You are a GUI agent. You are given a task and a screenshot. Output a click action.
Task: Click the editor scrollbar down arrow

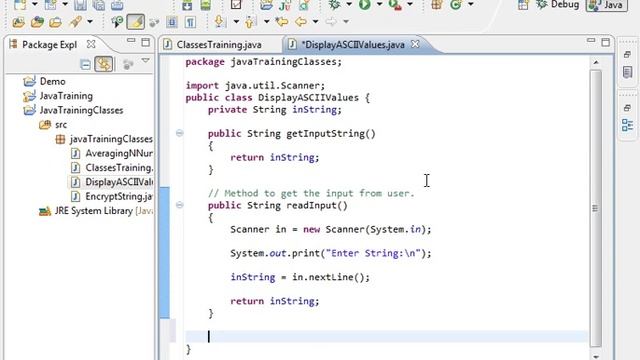coord(596,356)
